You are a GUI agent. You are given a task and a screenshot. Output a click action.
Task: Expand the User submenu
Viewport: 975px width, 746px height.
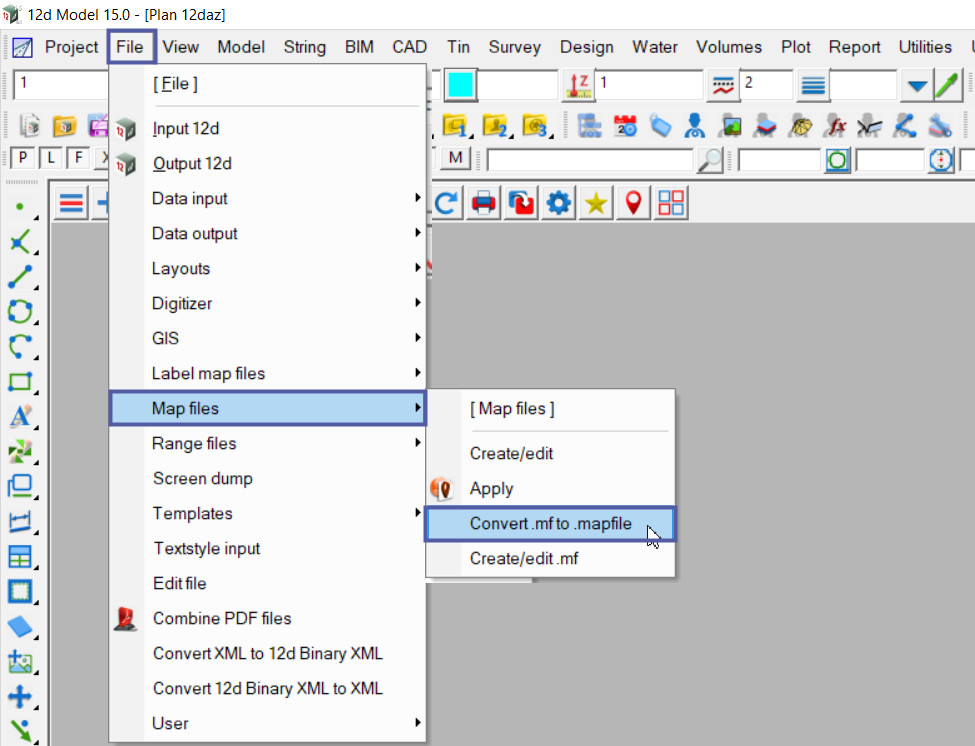[267, 723]
